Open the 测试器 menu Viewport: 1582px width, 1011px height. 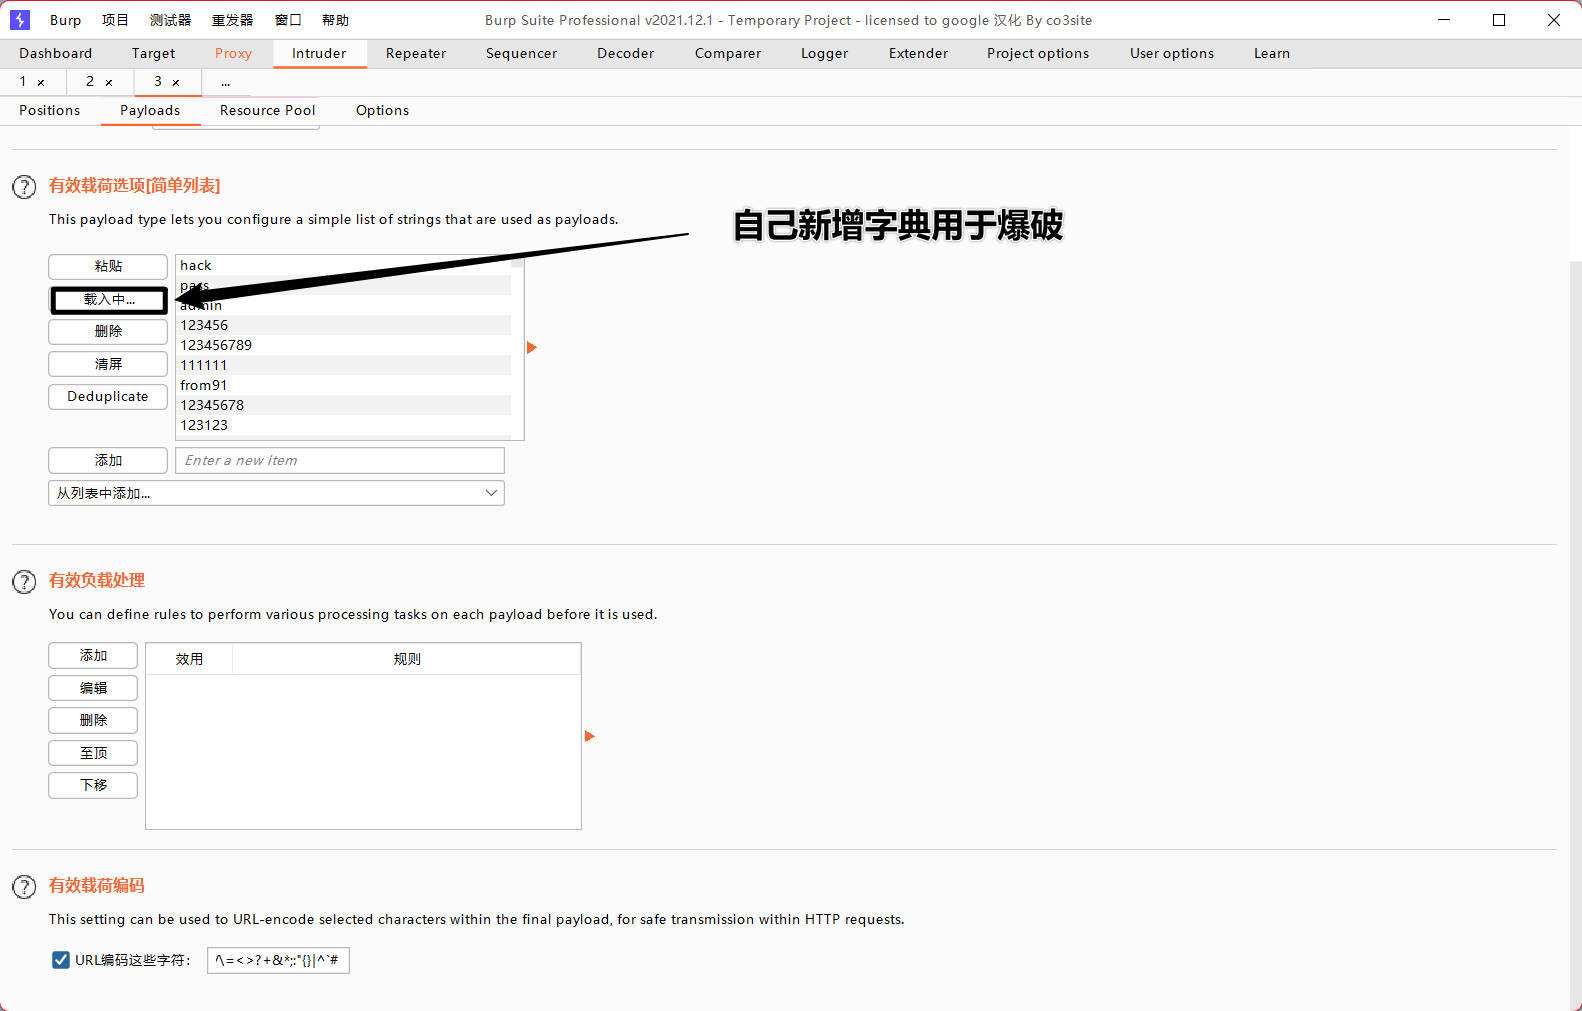(170, 20)
